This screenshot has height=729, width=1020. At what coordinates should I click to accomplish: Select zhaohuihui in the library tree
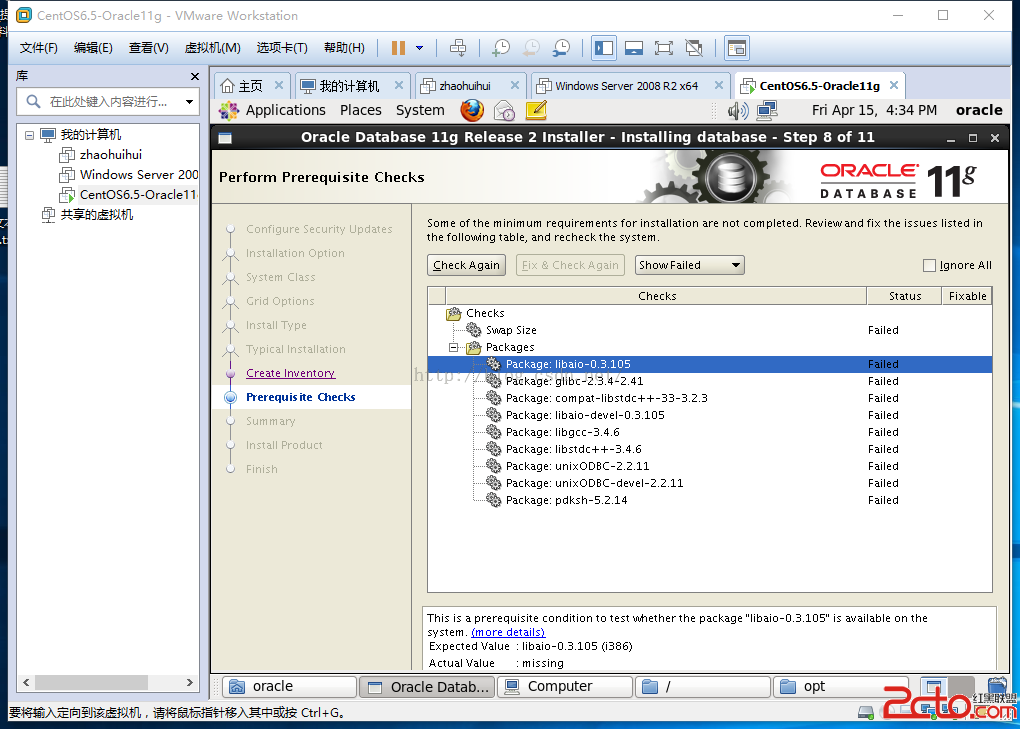[x=111, y=155]
